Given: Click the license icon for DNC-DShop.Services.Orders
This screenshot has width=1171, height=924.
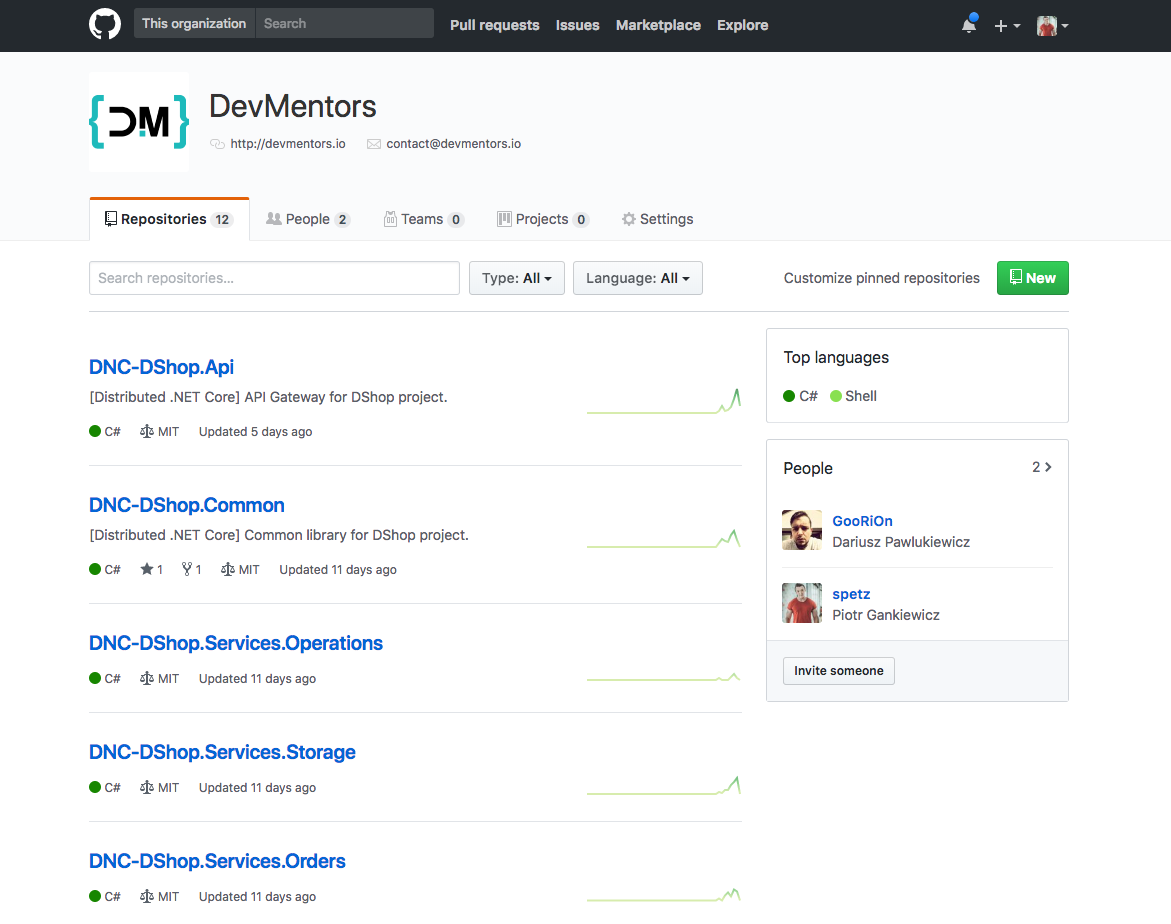Looking at the screenshot, I should tap(147, 896).
